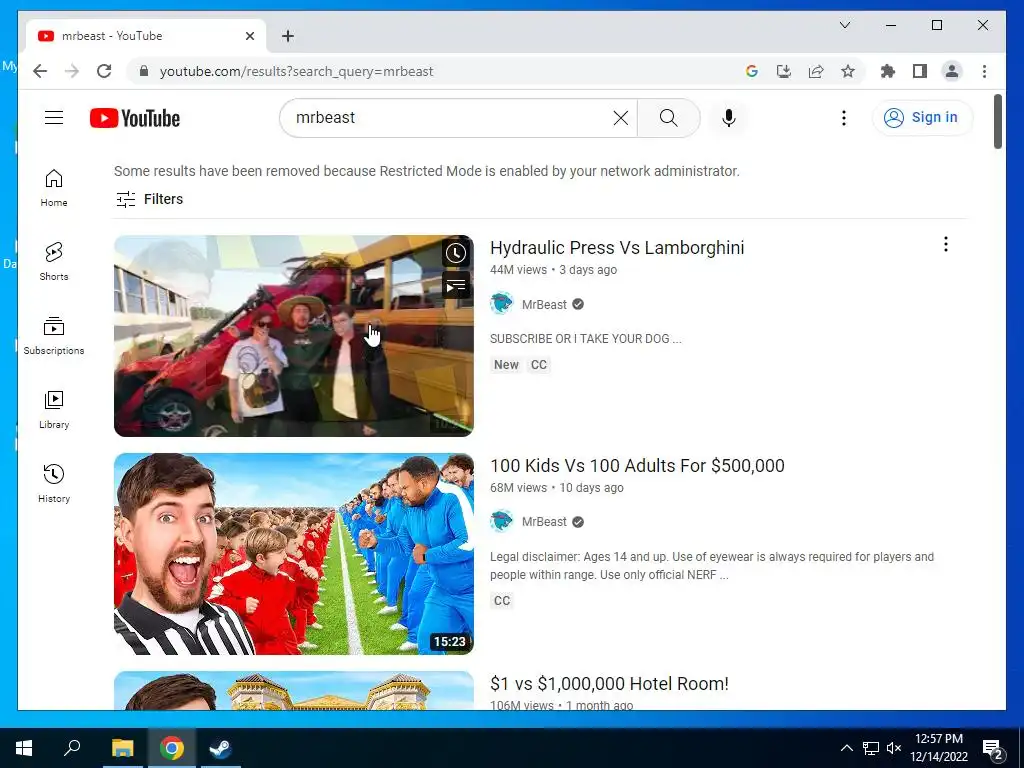Open MrBeast channel under 100 Kids video

click(x=544, y=522)
